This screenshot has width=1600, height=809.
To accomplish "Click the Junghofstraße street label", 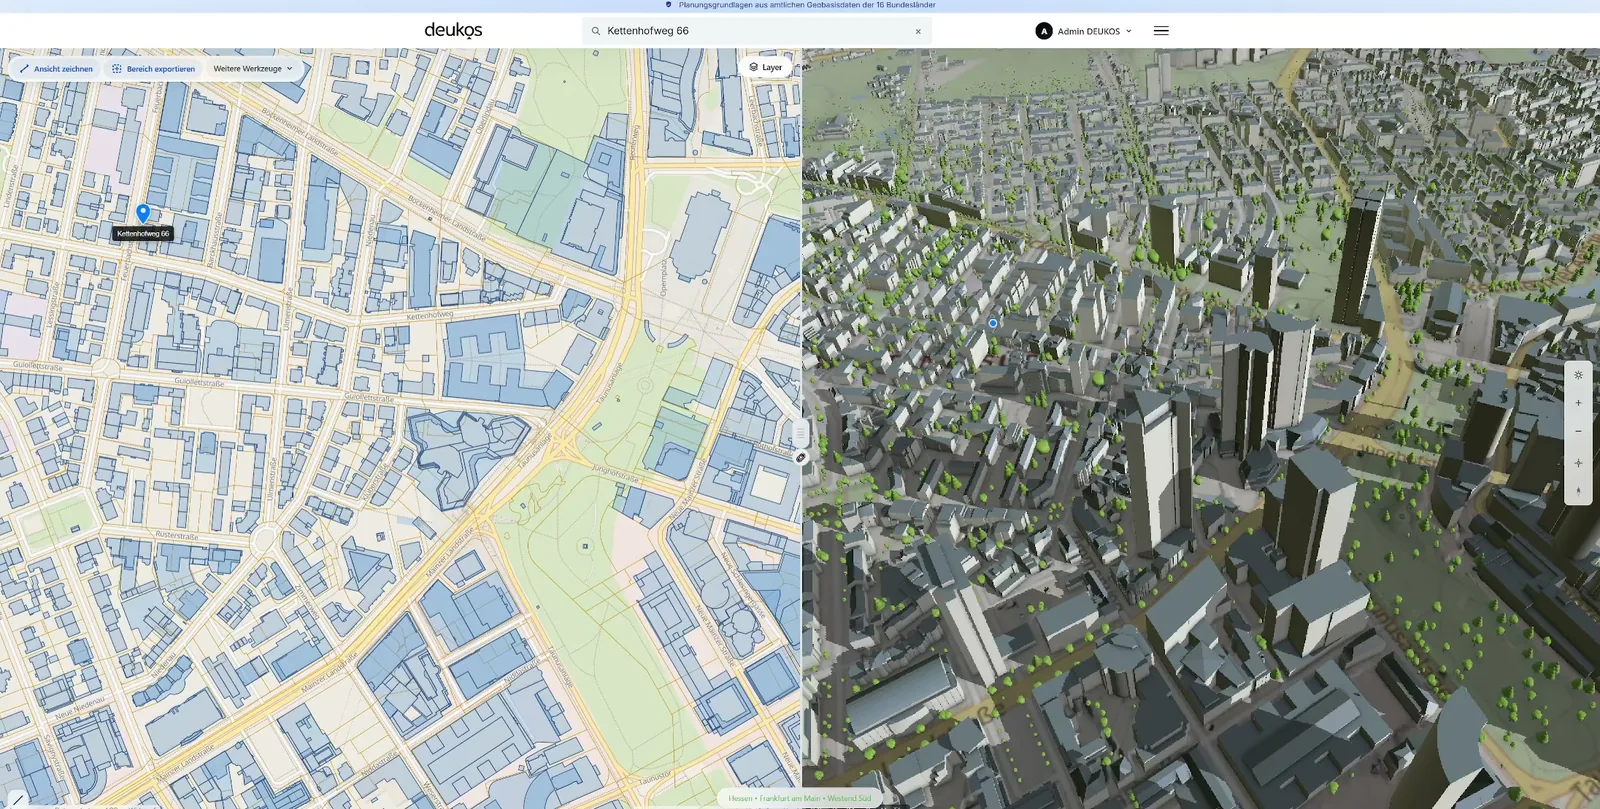I will pos(615,472).
